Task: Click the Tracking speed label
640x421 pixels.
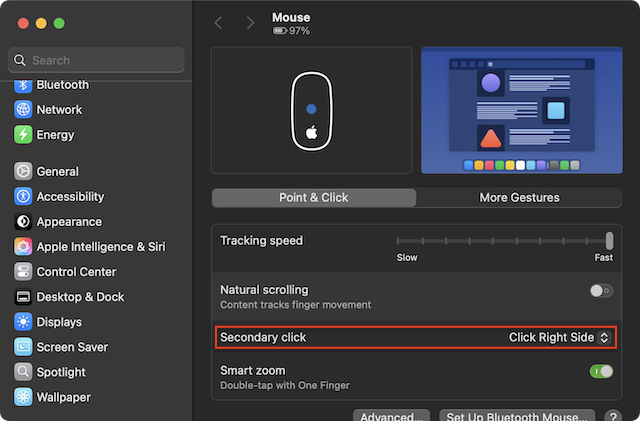Action: (x=262, y=241)
